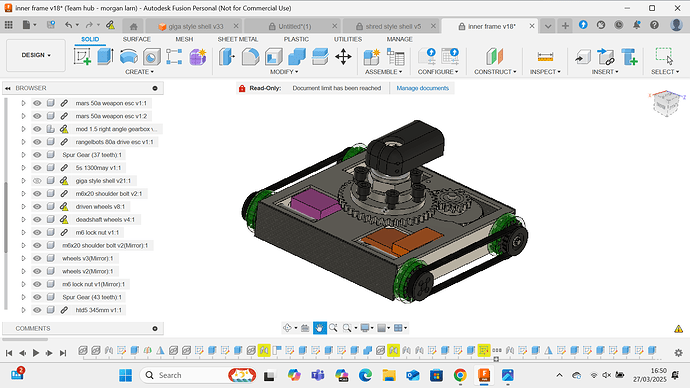Image resolution: width=690 pixels, height=388 pixels.
Task: Open the Measure tool under Inspect
Action: coord(545,57)
